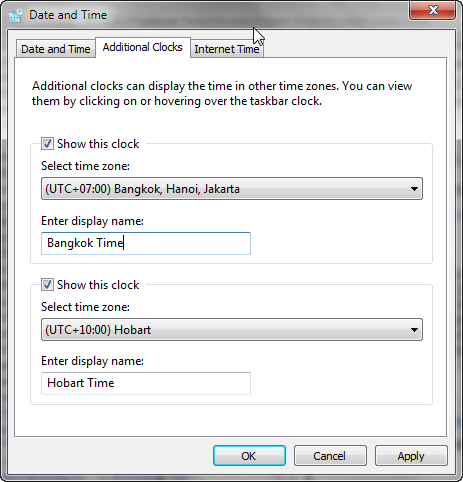Screen dimensions: 463x482
Task: Click the first Select time zone label
Action: (x=85, y=166)
